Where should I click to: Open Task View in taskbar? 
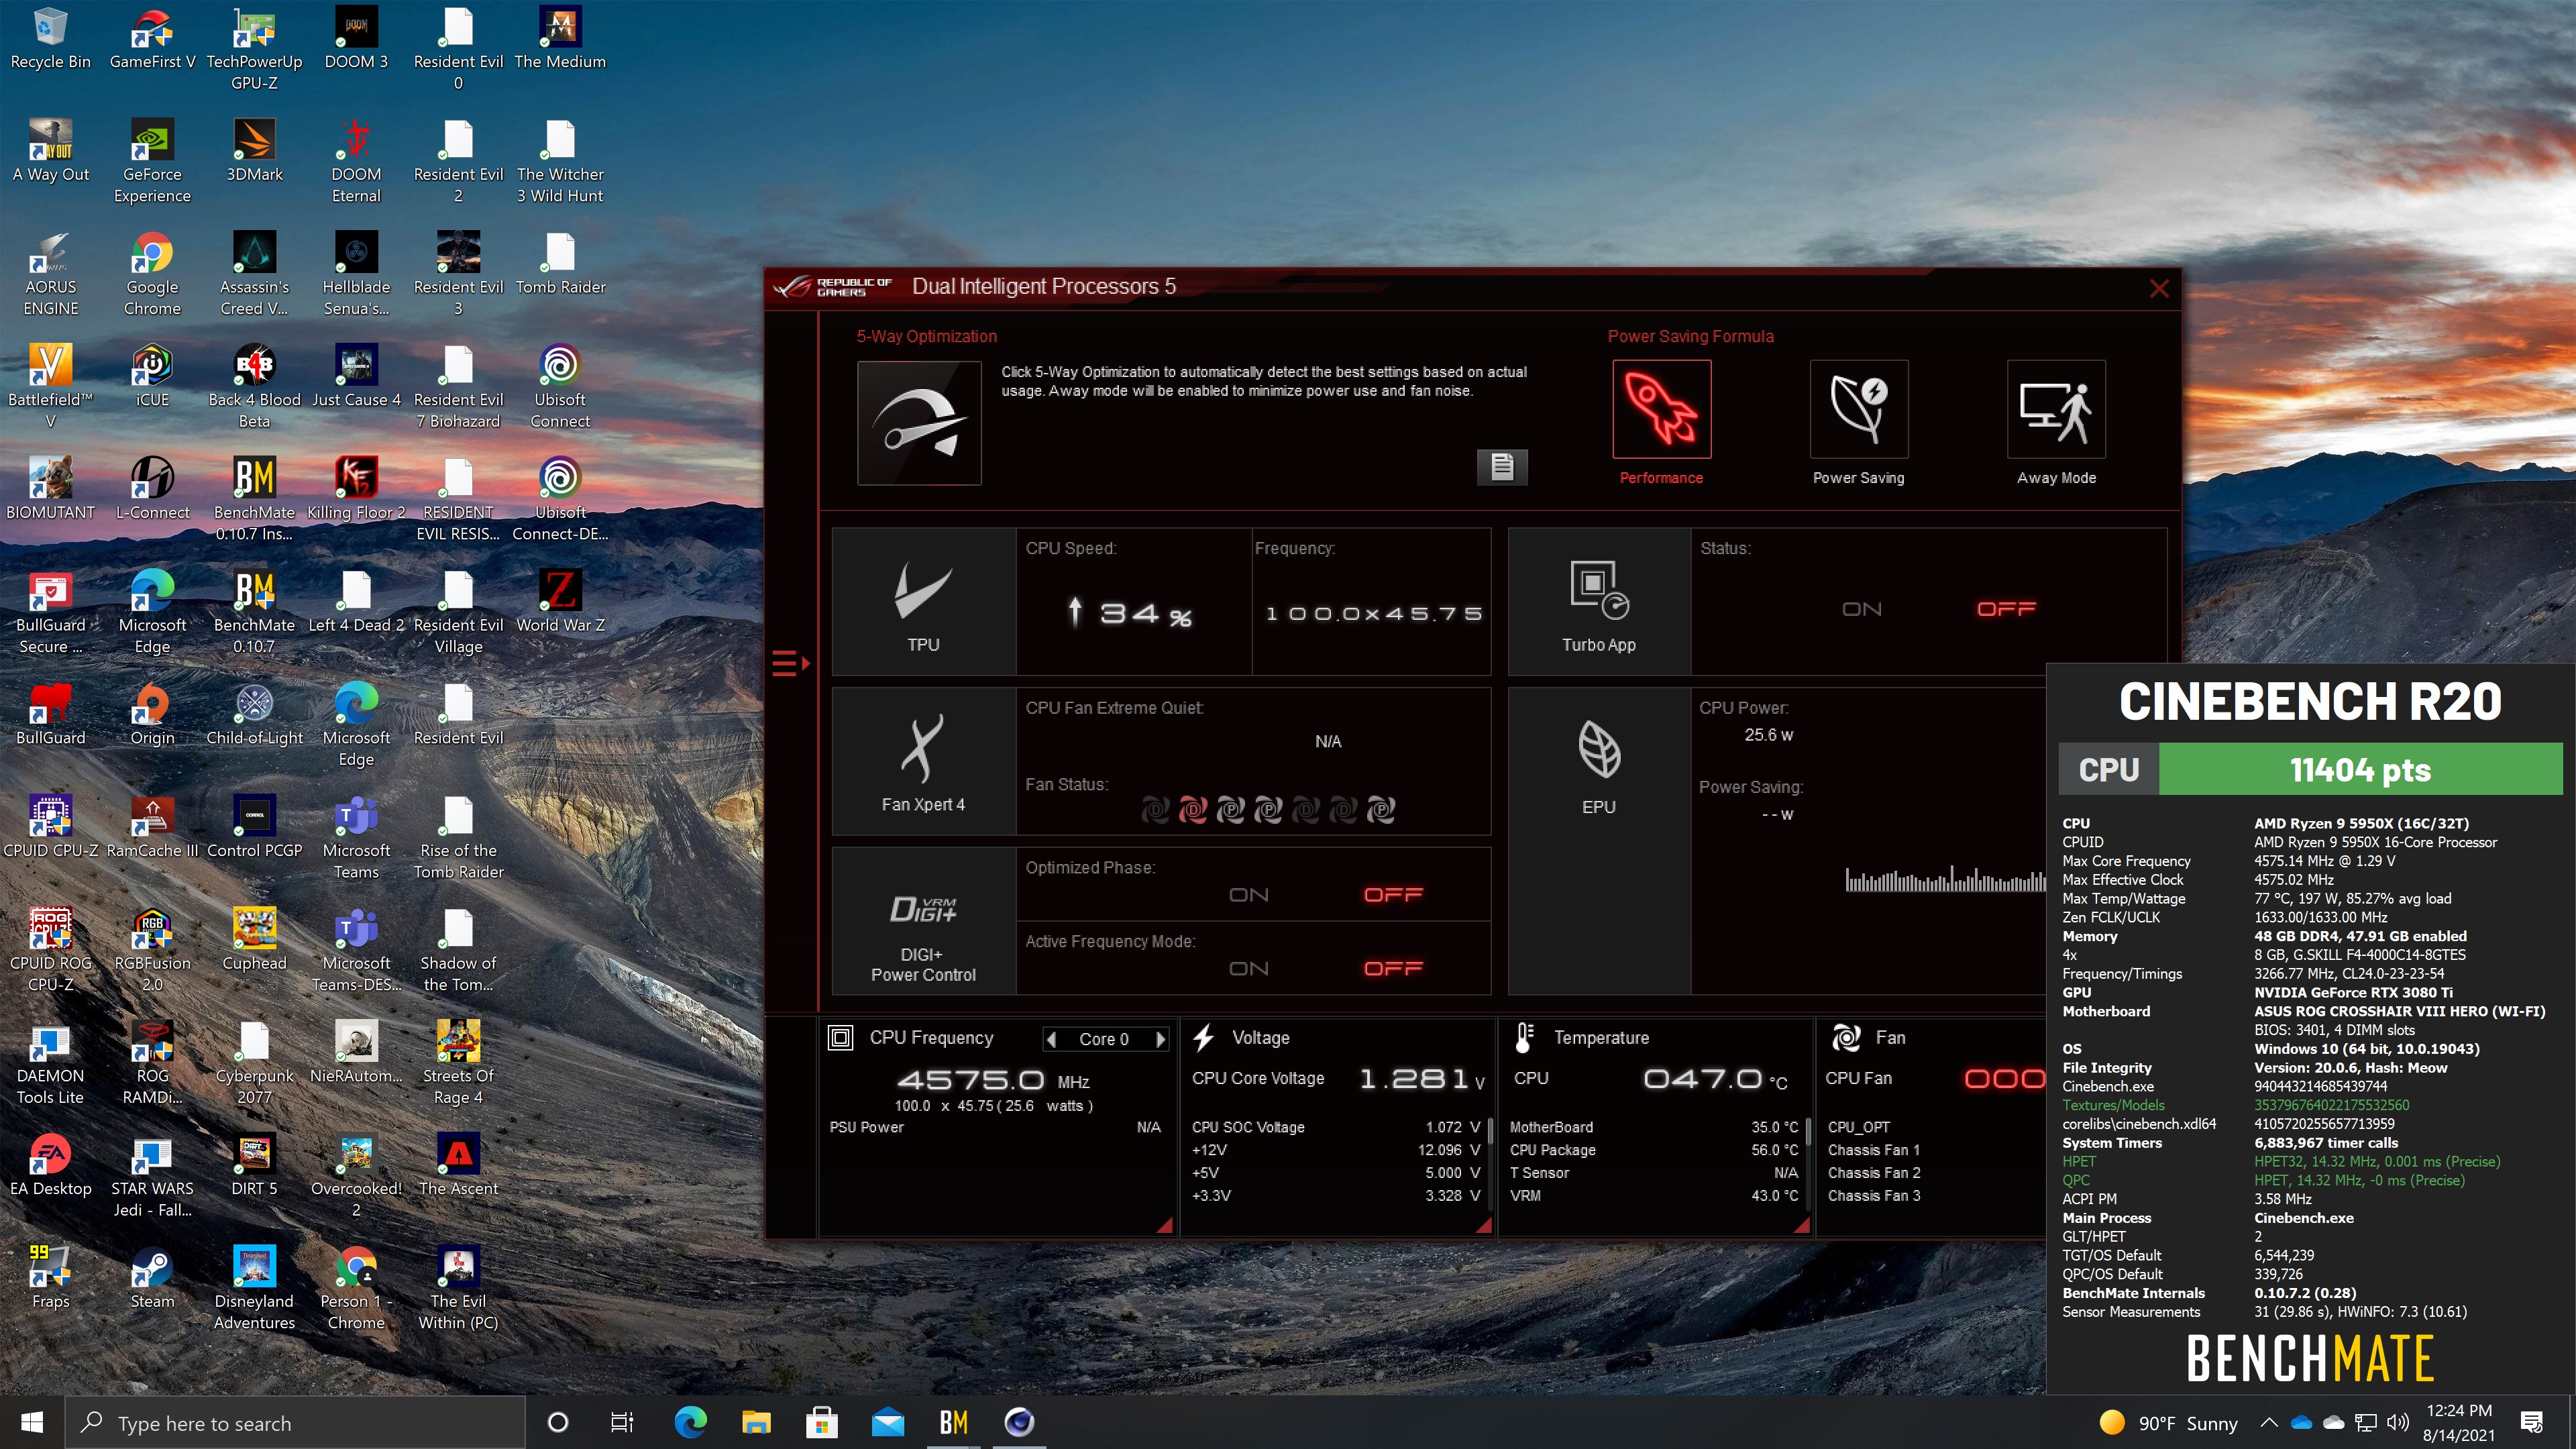(622, 1422)
